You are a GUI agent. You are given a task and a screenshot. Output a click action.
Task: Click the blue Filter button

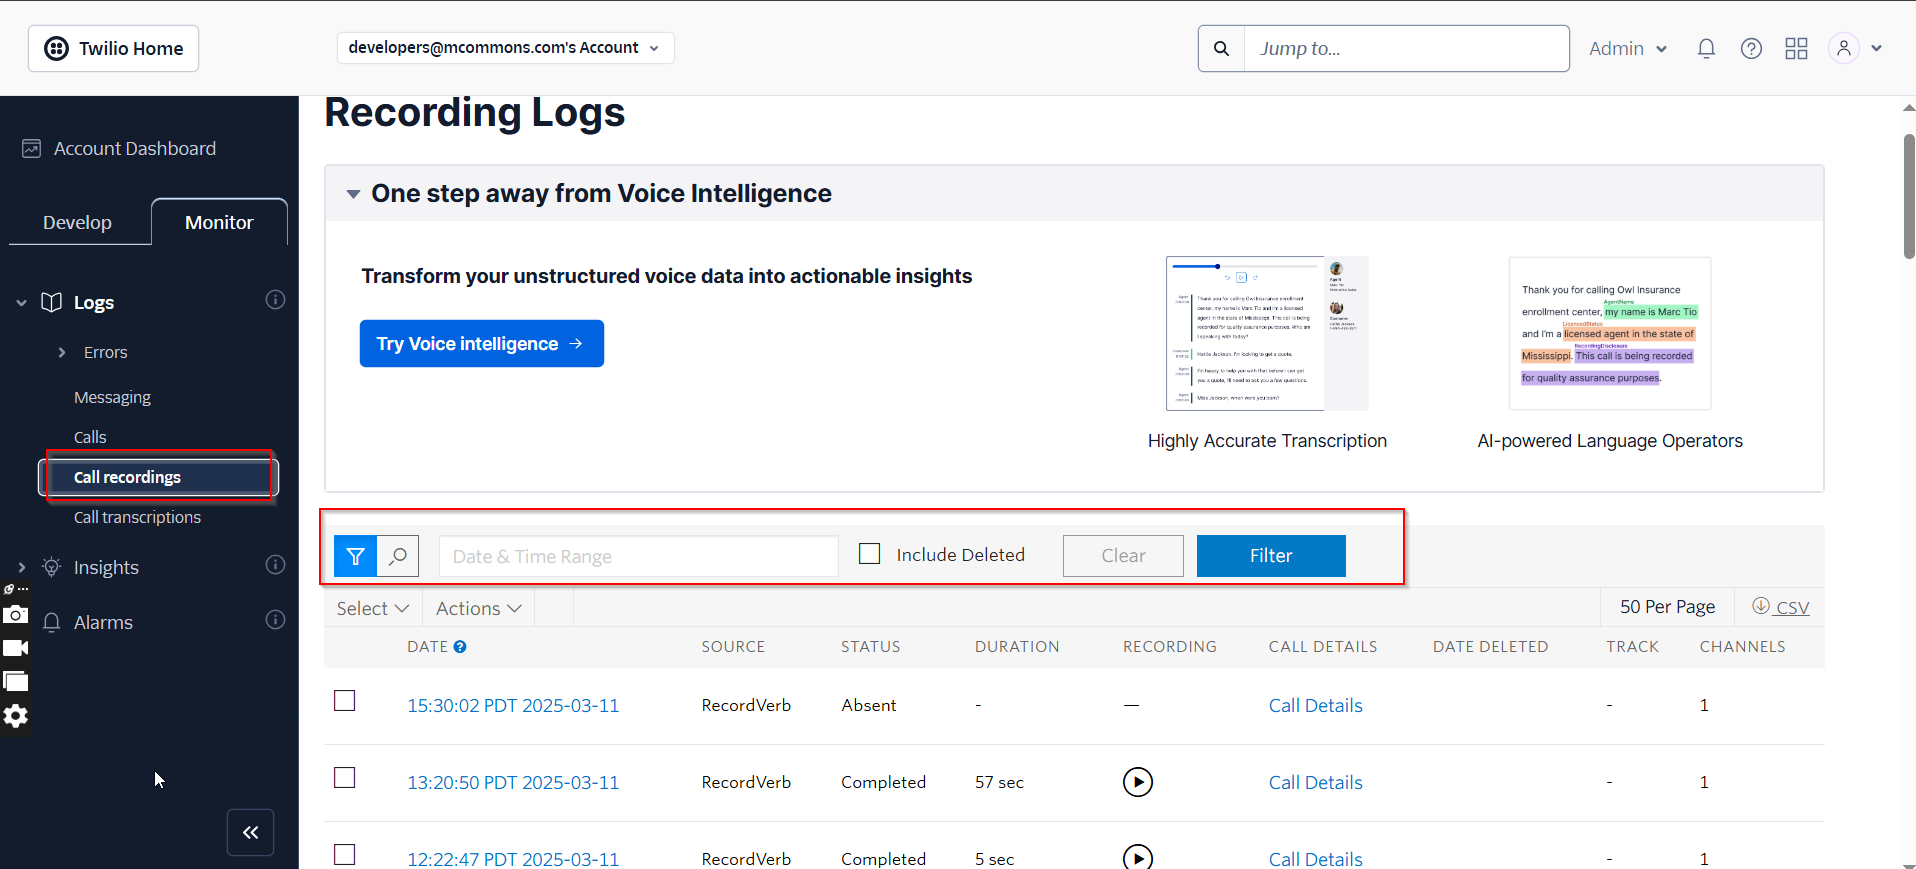[x=1271, y=556]
